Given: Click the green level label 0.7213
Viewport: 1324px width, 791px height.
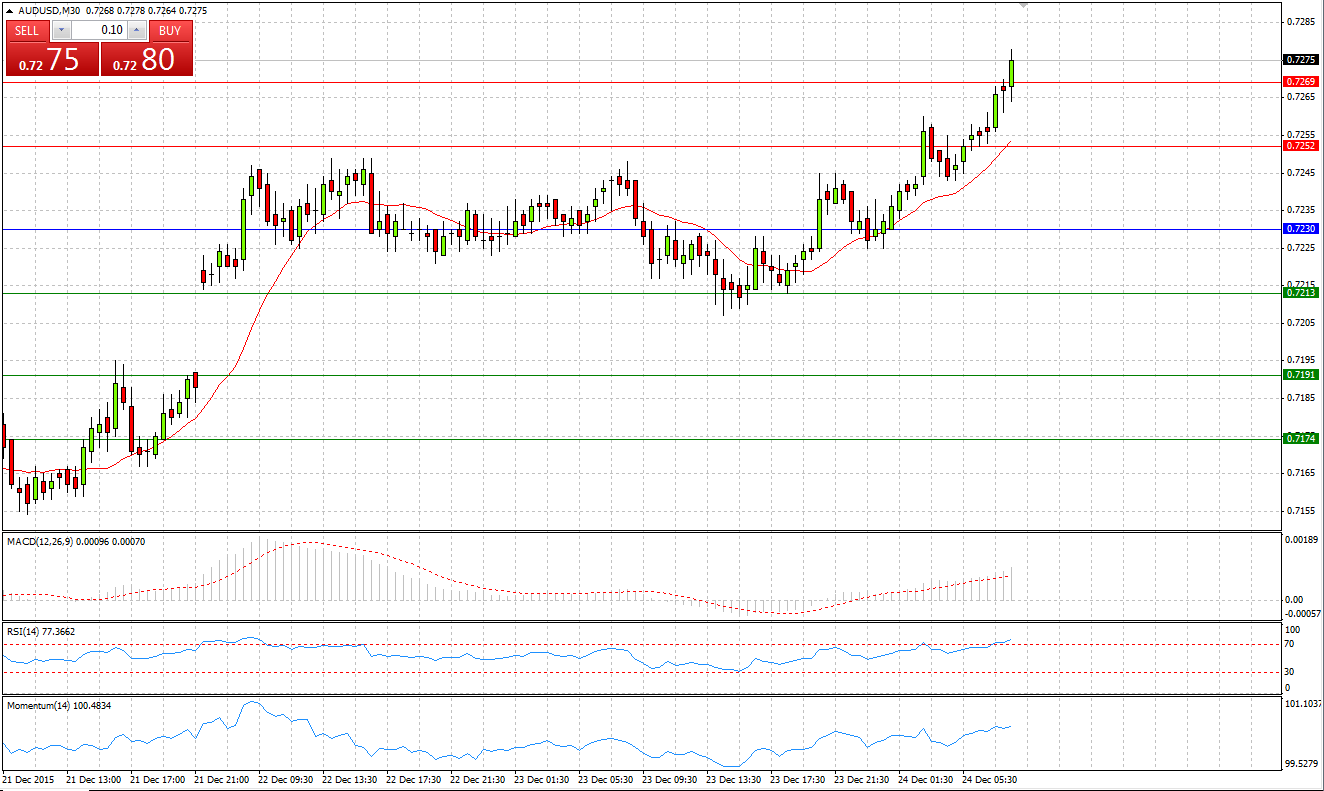Looking at the screenshot, I should [1301, 292].
